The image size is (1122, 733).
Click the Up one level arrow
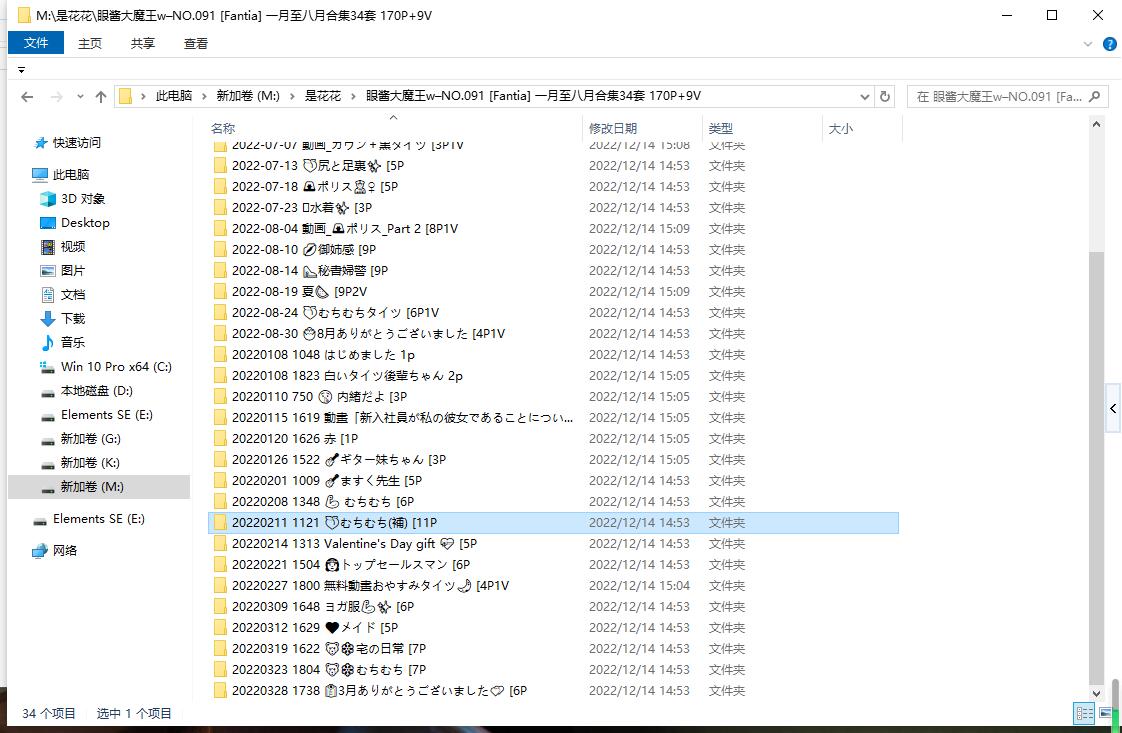point(100,97)
